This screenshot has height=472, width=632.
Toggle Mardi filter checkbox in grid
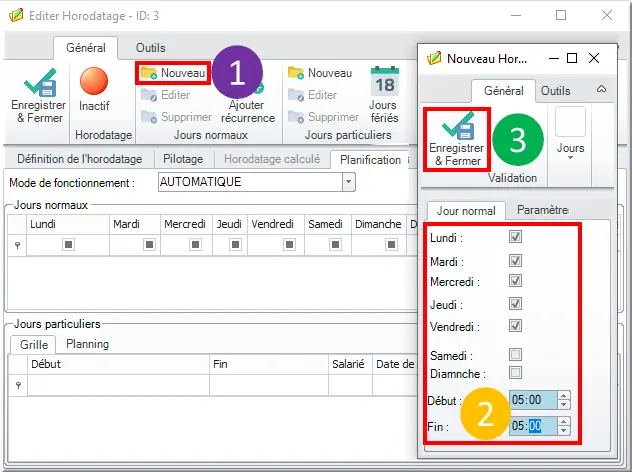(x=150, y=244)
